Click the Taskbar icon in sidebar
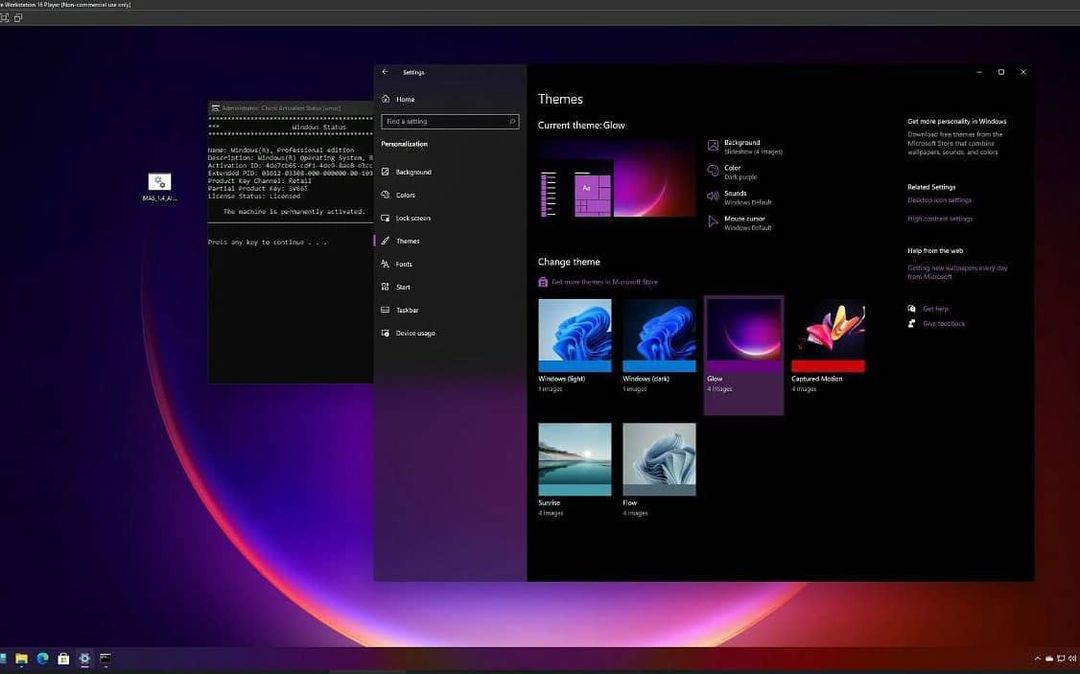Viewport: 1080px width, 674px height. click(385, 310)
